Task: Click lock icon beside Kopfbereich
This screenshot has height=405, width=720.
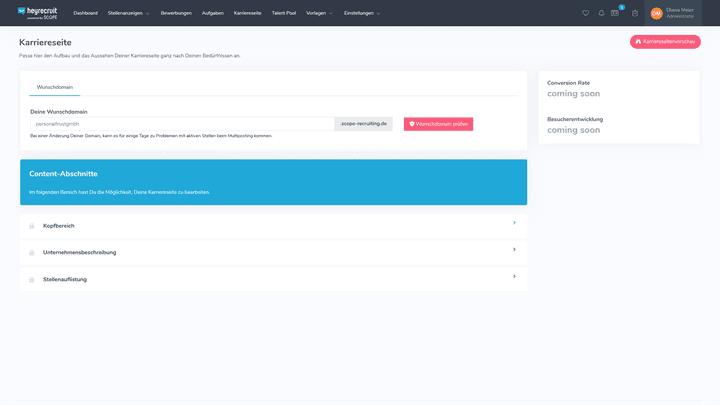Action: (32, 226)
